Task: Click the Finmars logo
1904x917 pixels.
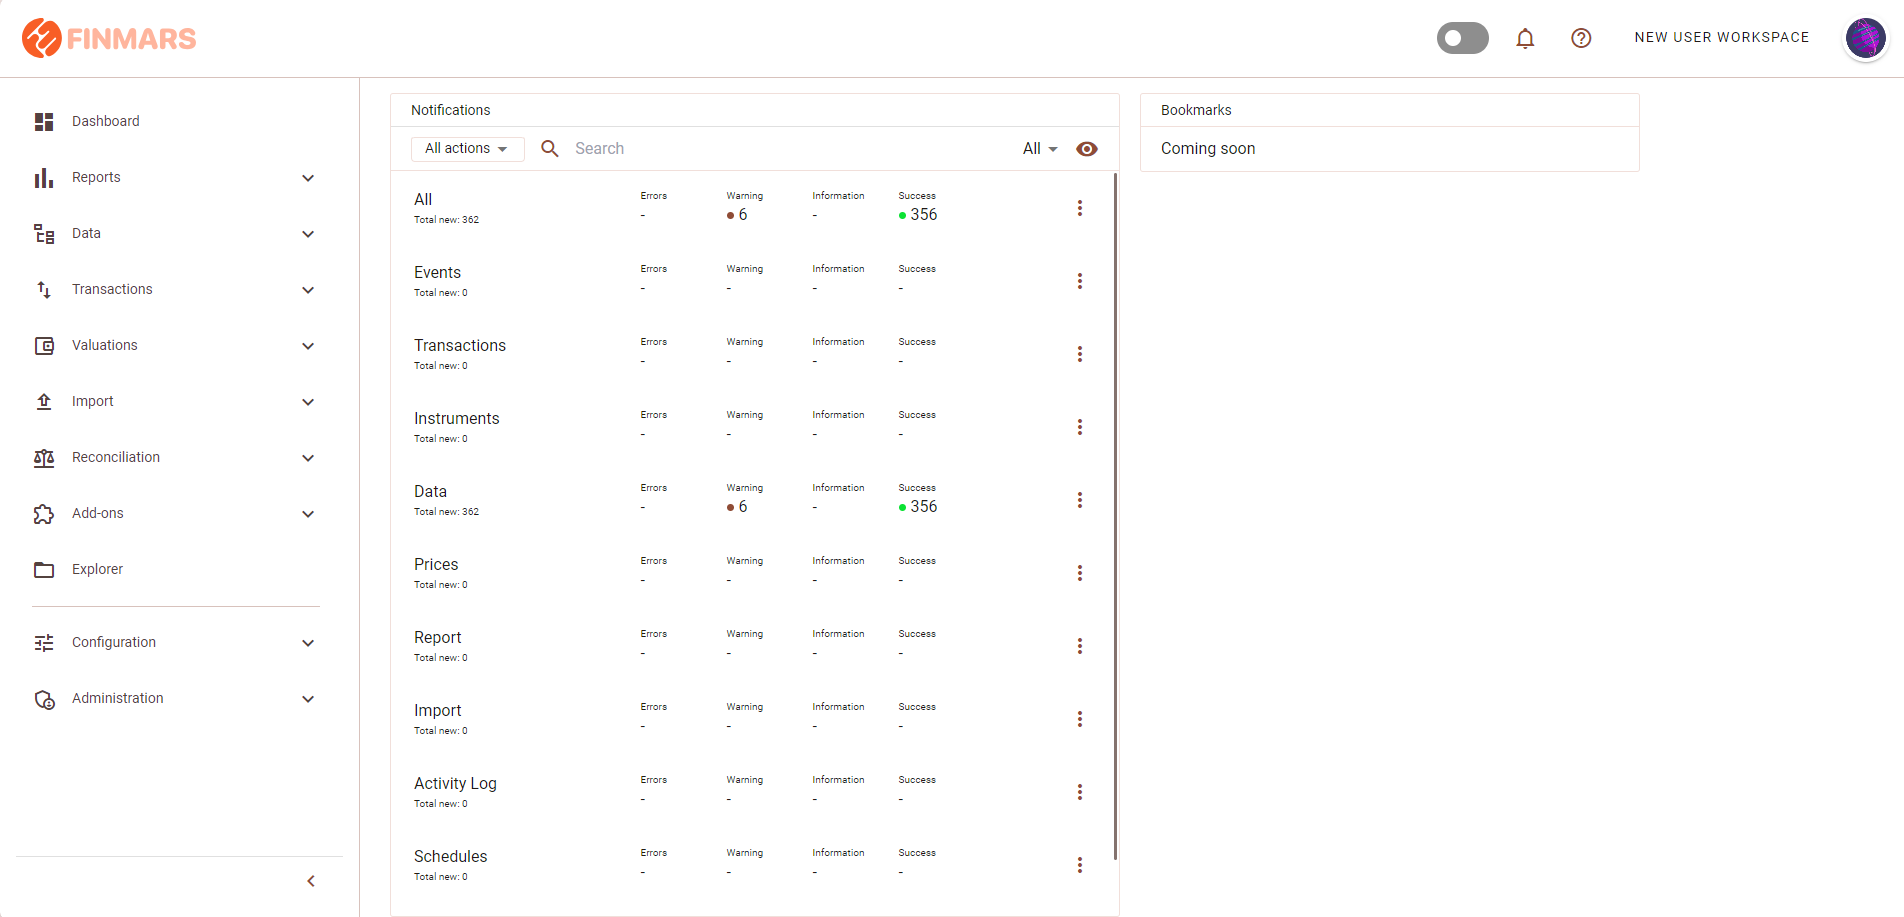Action: coord(109,38)
